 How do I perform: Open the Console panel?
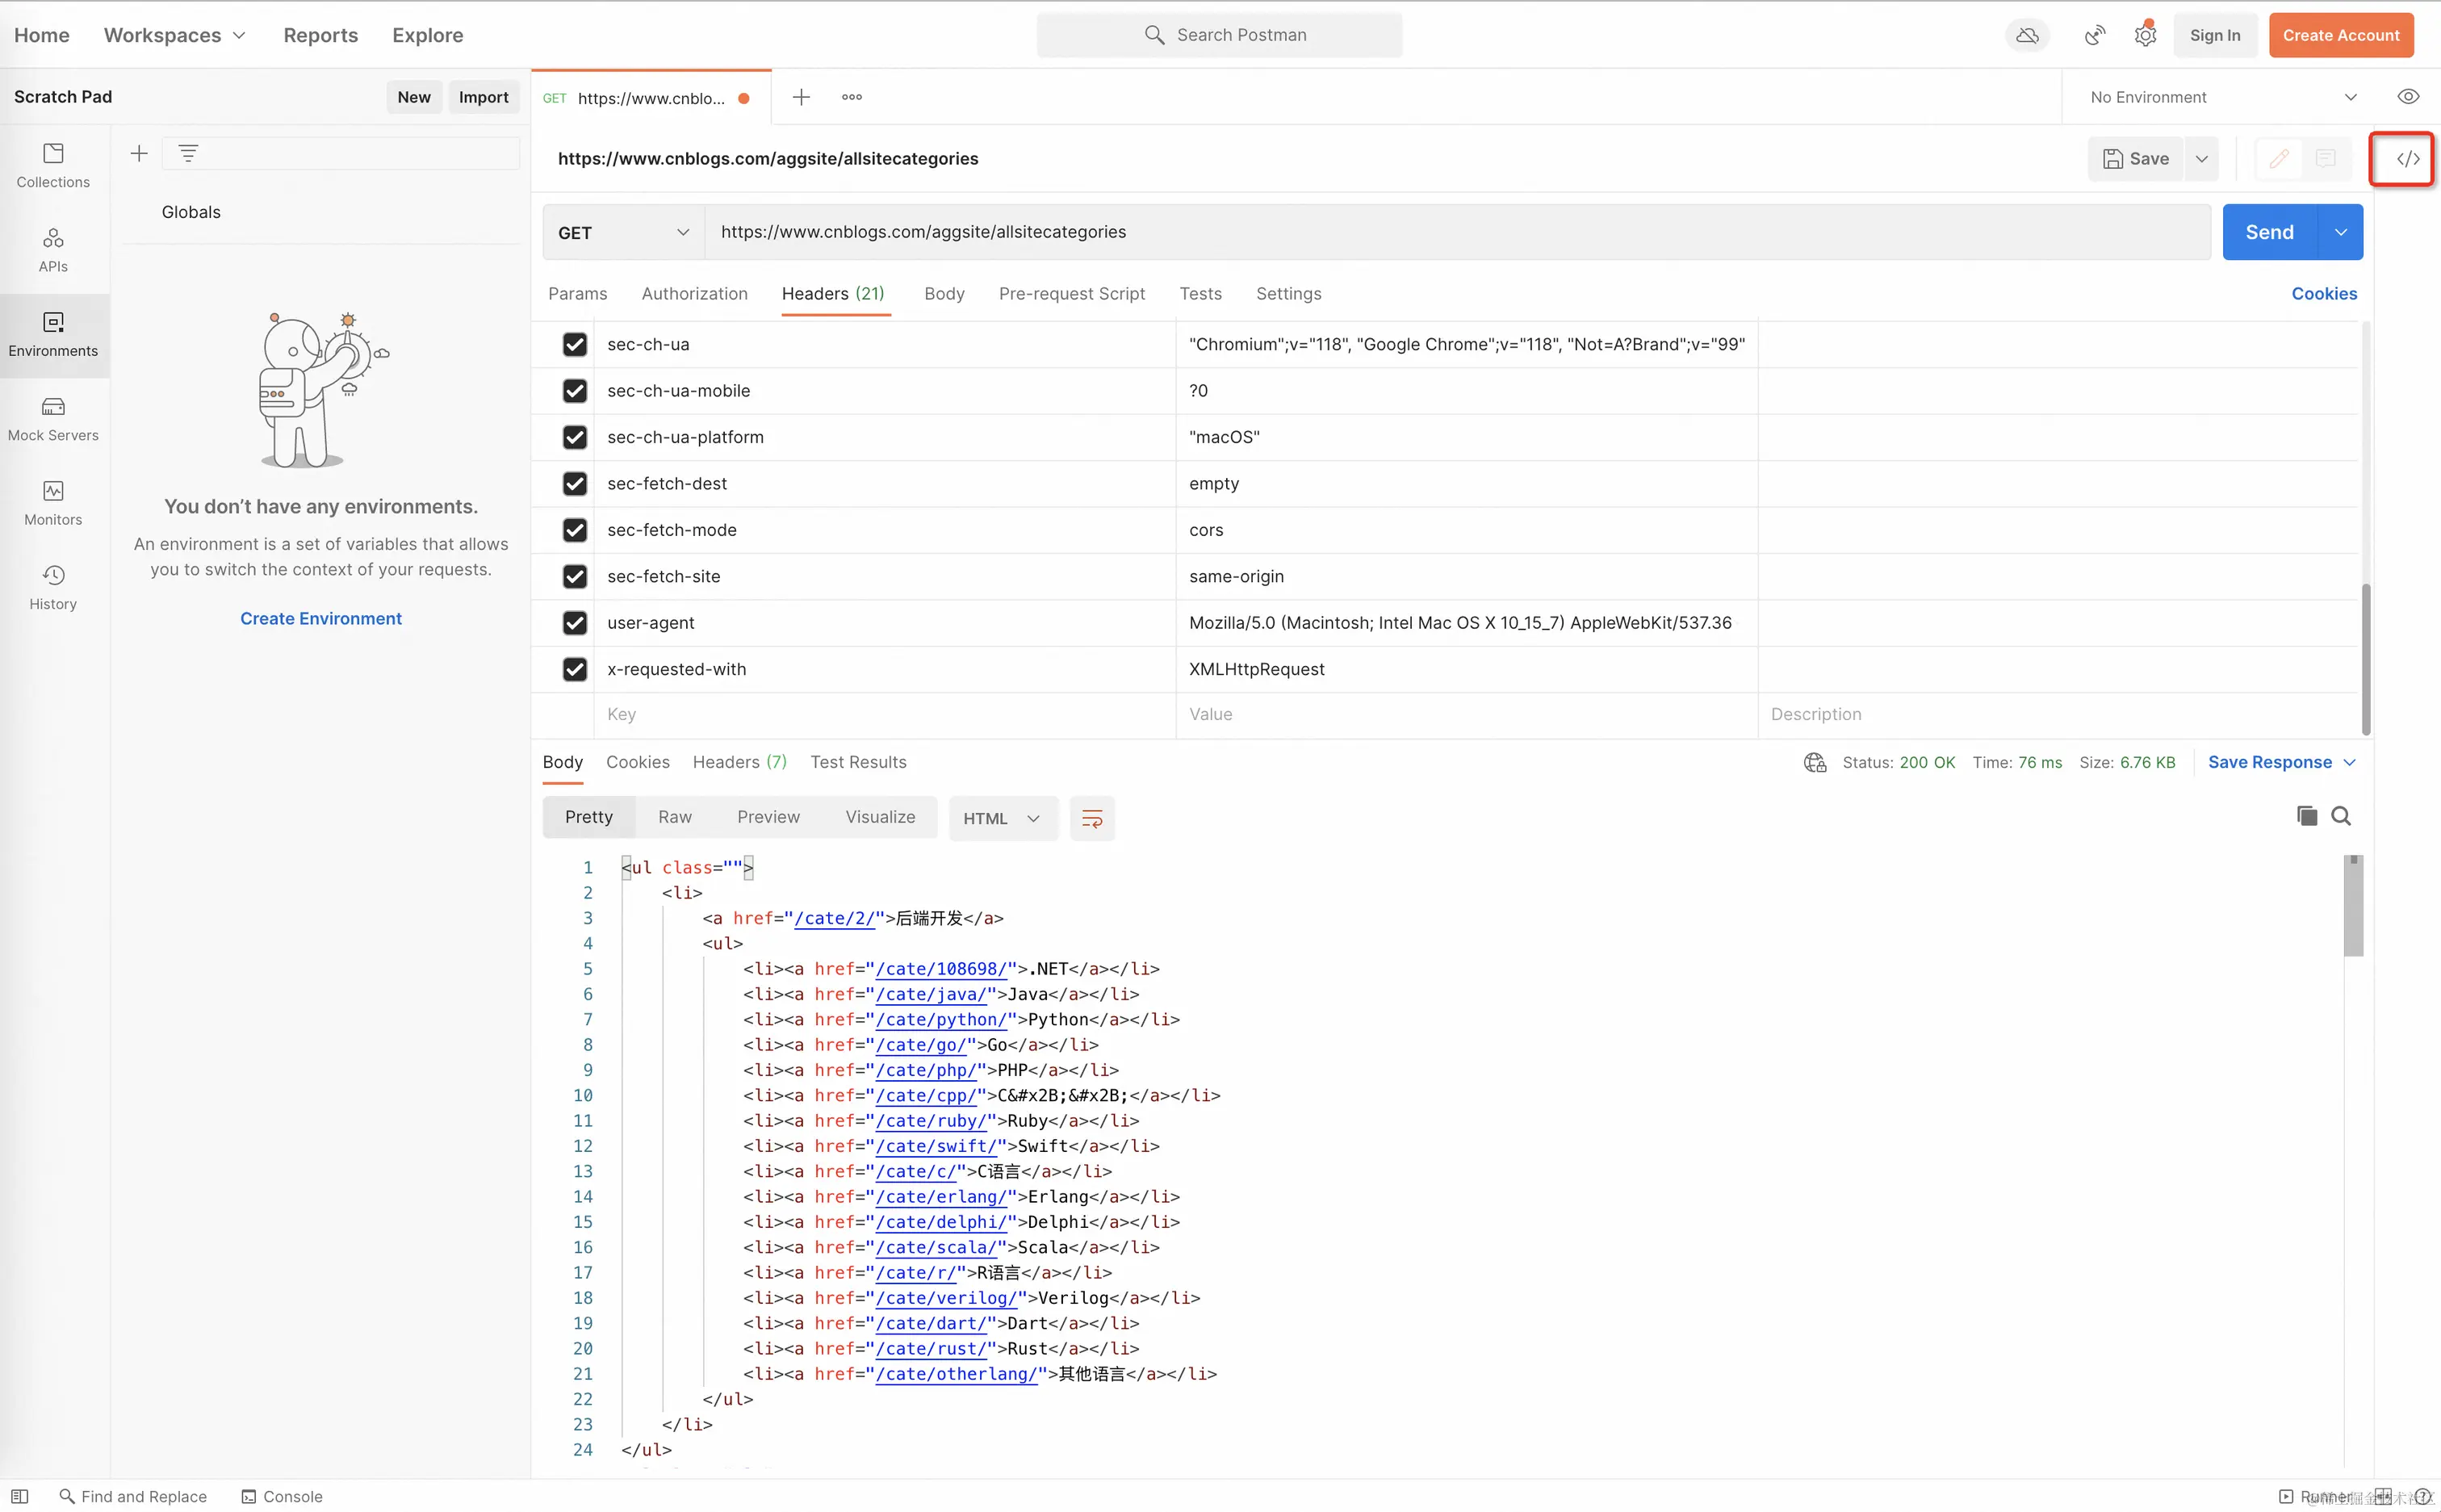point(282,1496)
